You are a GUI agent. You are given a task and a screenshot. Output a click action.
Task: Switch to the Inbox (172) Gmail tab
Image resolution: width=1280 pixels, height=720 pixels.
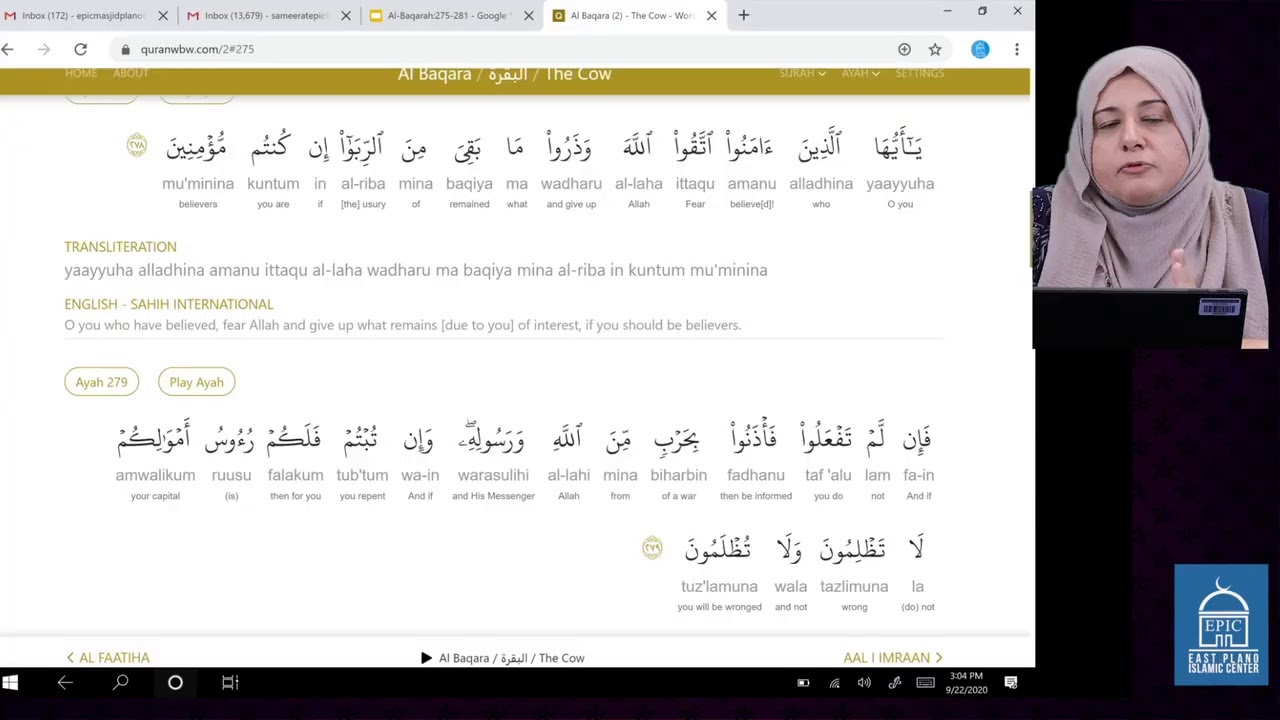(83, 16)
